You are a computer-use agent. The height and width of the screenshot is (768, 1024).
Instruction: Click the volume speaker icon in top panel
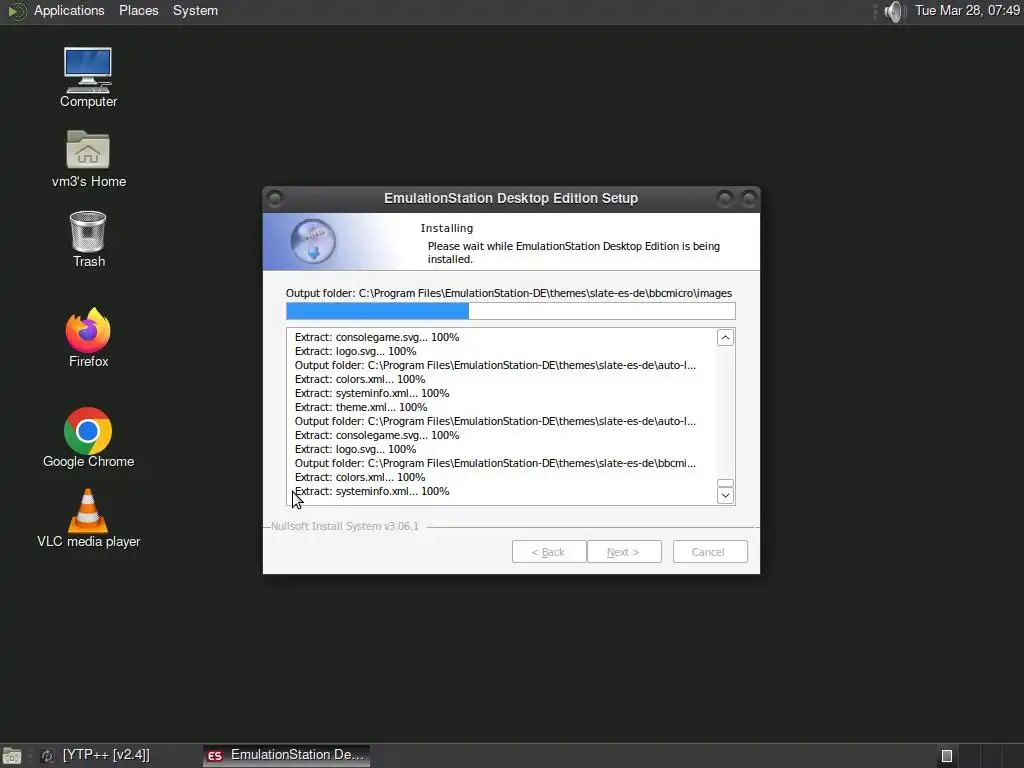893,11
